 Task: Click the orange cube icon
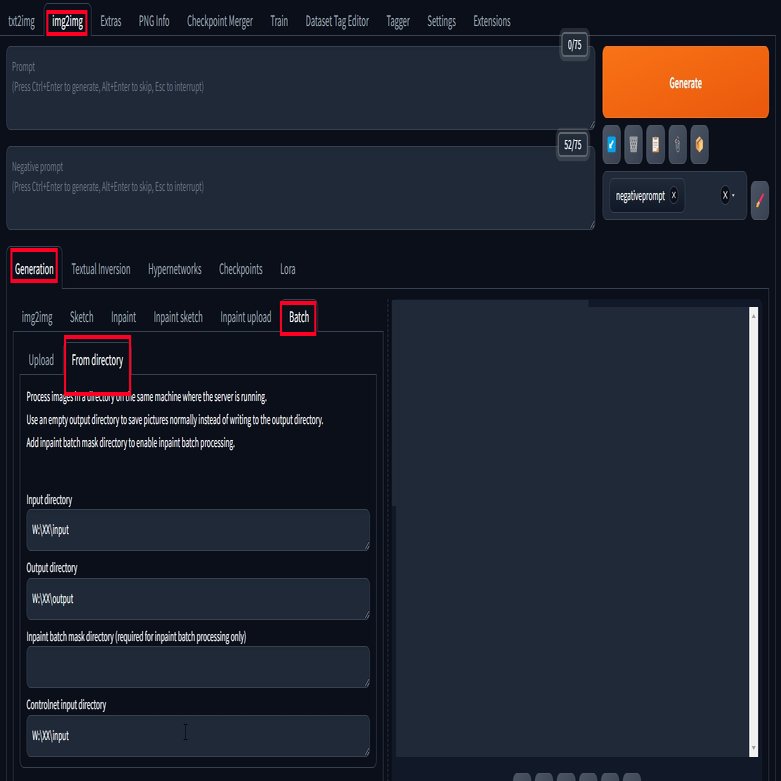pyautogui.click(x=699, y=144)
